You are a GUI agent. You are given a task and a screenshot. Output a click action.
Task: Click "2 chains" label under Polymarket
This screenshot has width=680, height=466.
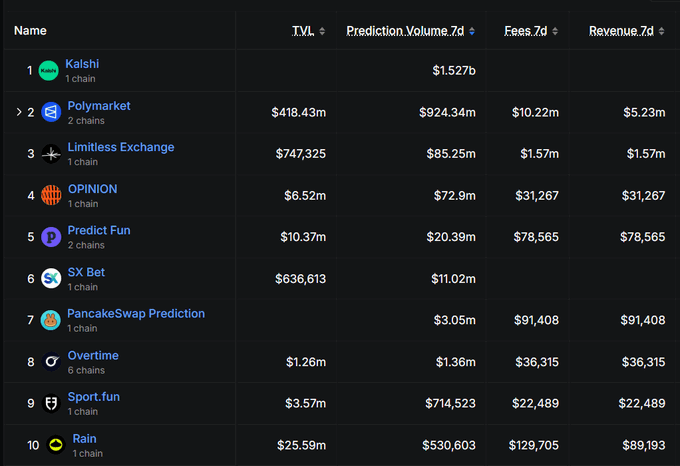pos(86,121)
